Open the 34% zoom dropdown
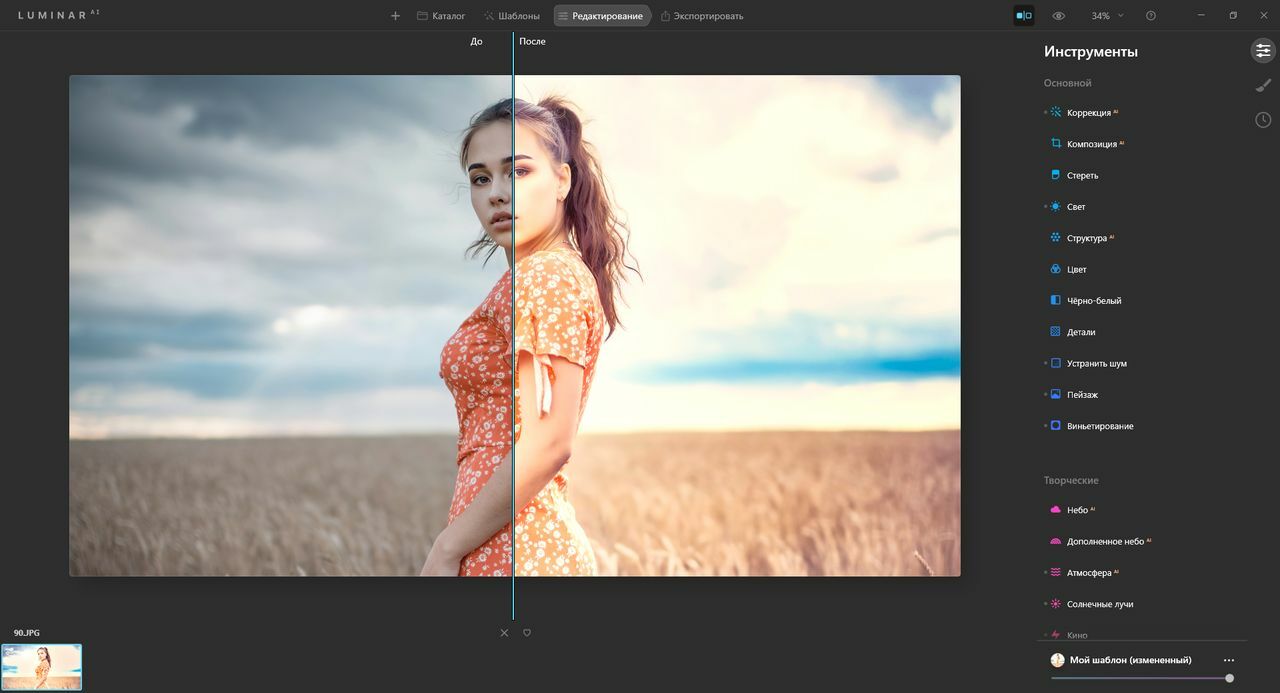This screenshot has height=693, width=1280. coord(1107,16)
